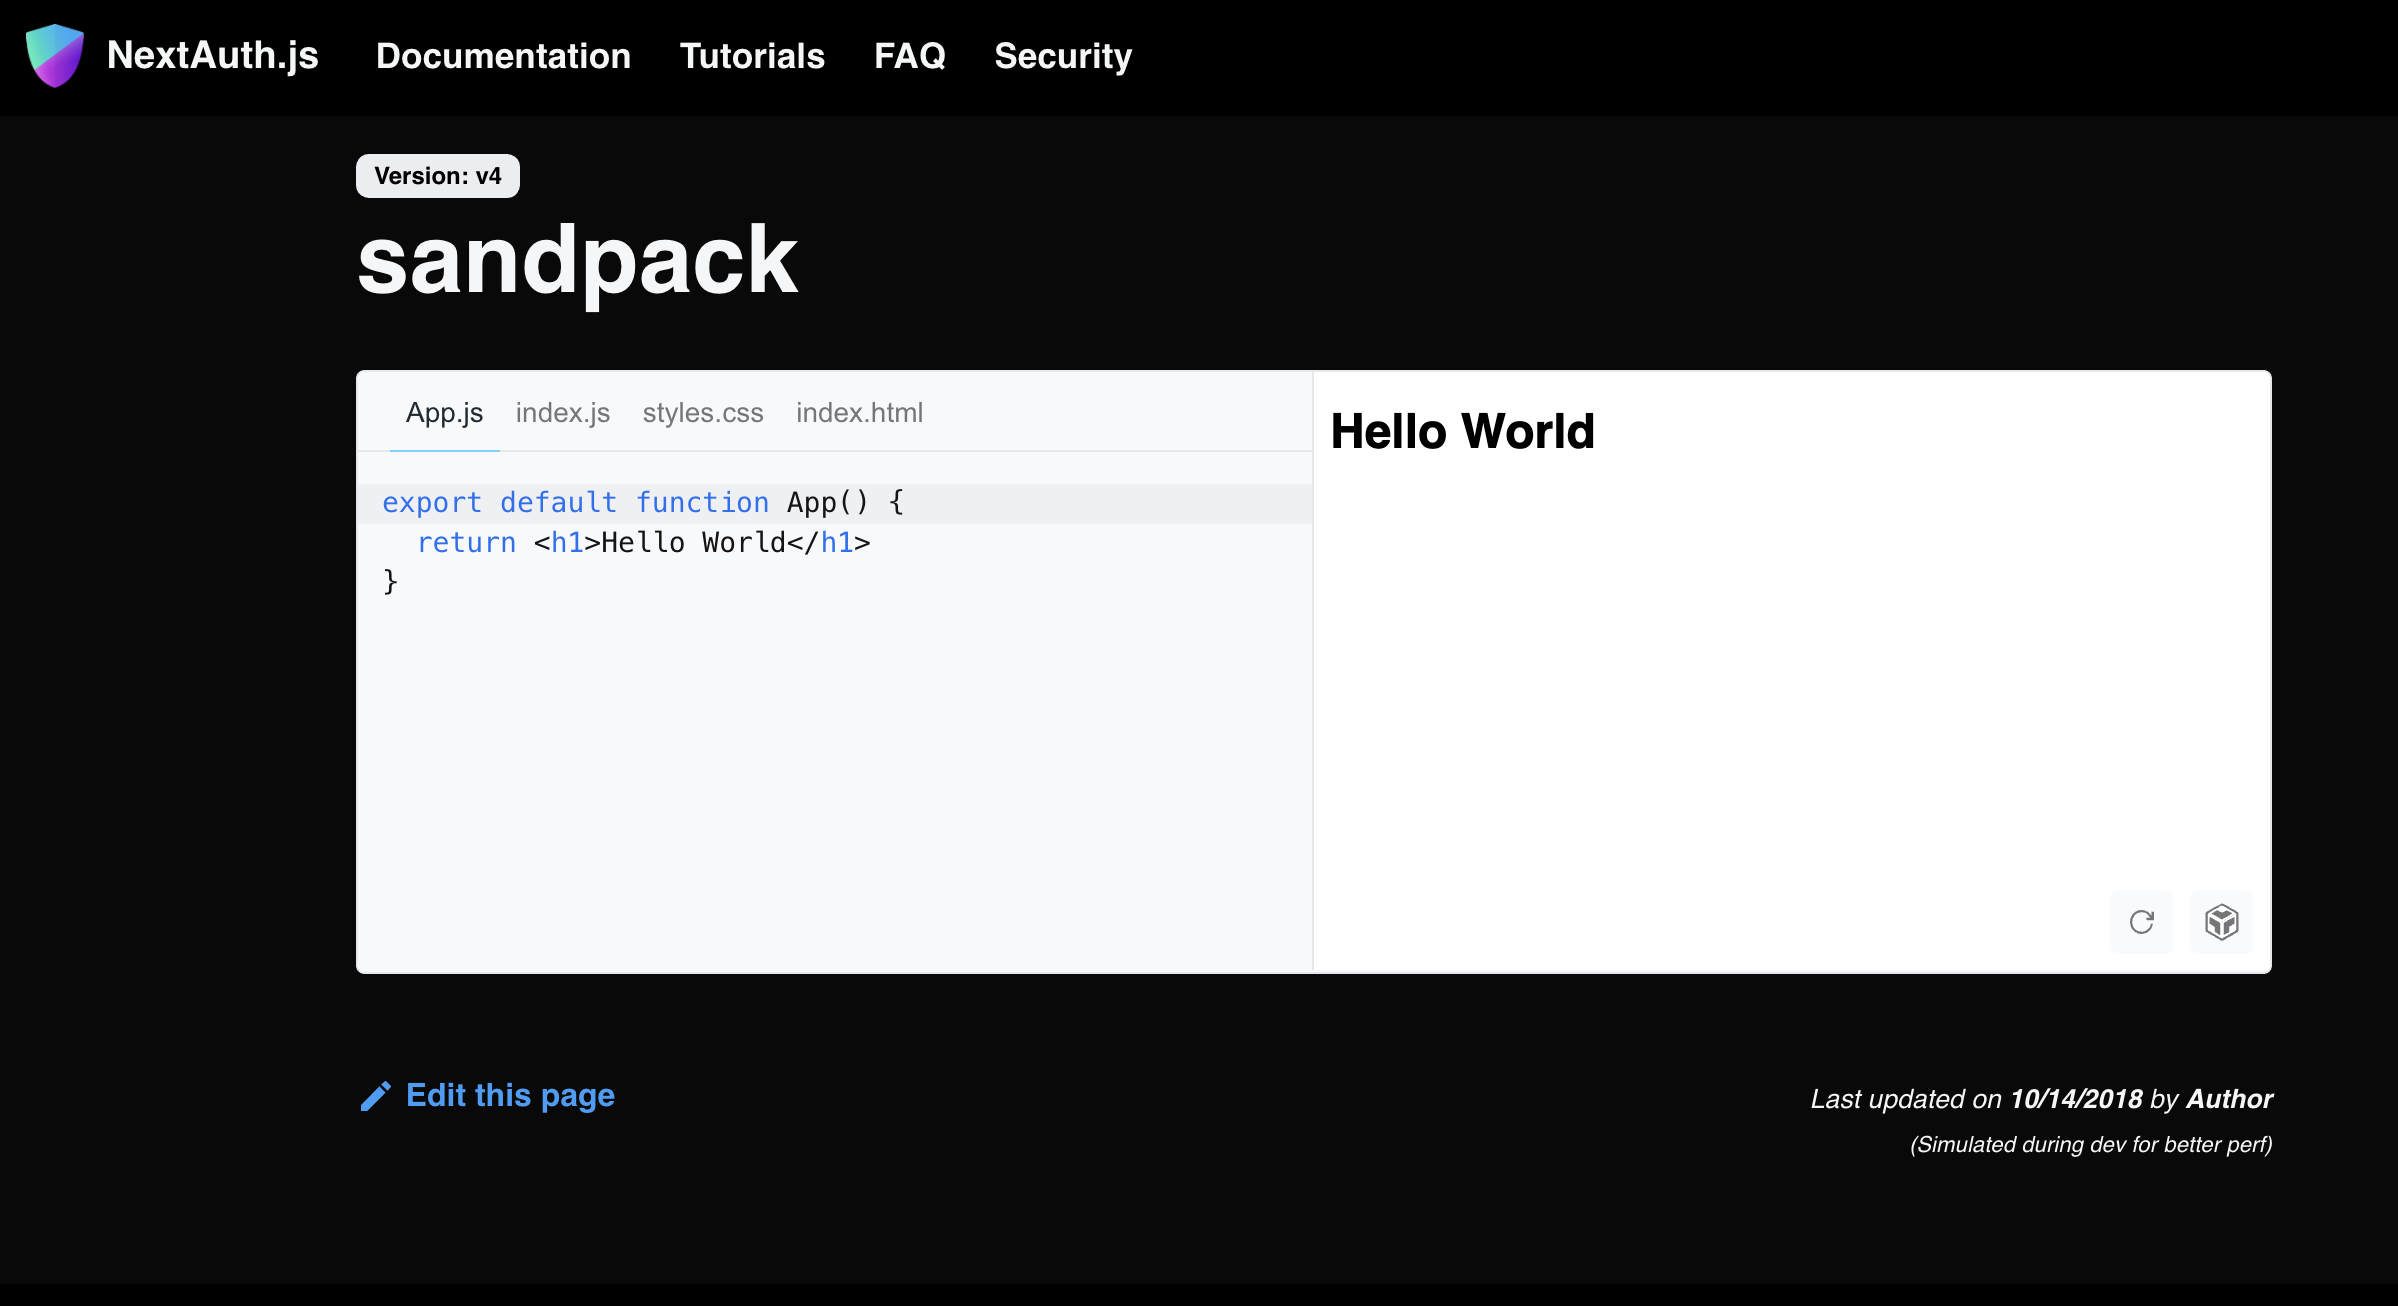The height and width of the screenshot is (1306, 2398).
Task: Refresh the sandbox preview
Action: click(2141, 921)
